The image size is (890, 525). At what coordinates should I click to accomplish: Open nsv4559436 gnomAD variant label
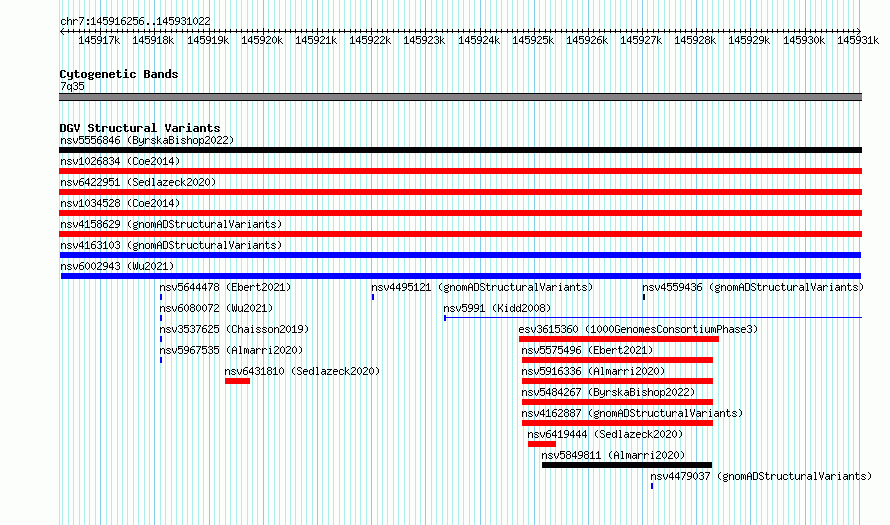point(753,287)
